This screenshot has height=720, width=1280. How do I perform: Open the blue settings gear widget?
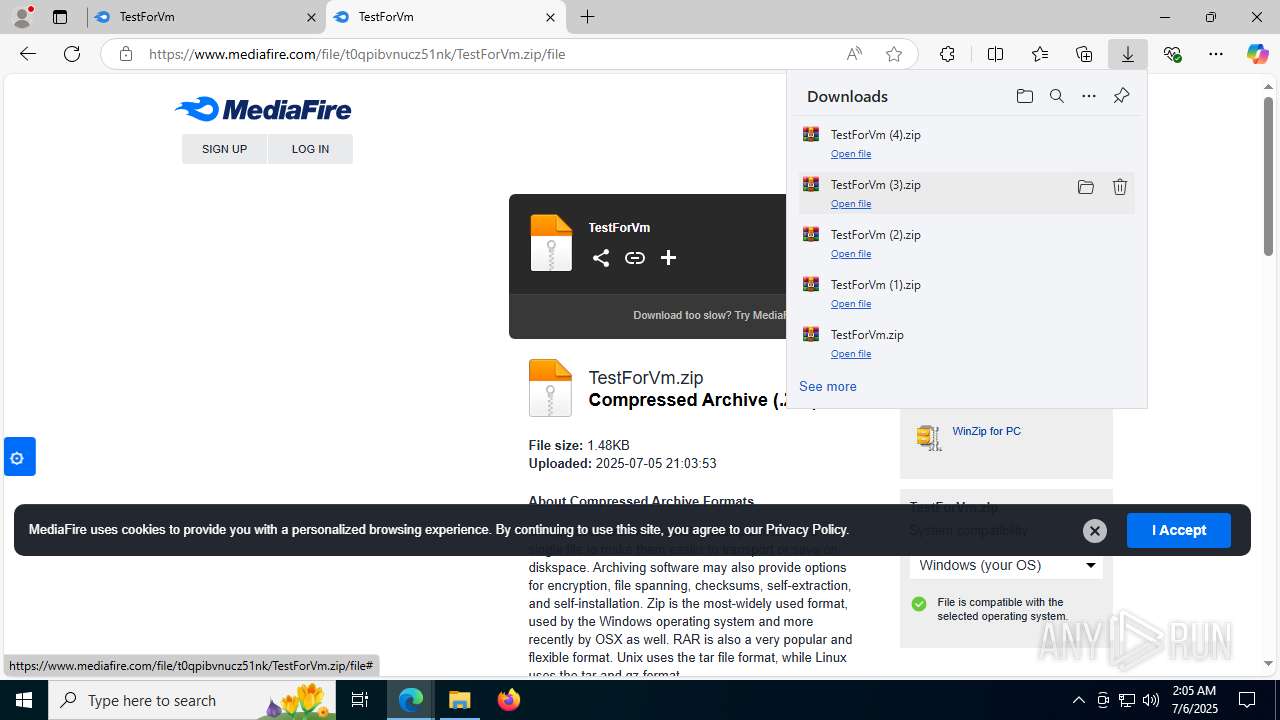coord(19,457)
